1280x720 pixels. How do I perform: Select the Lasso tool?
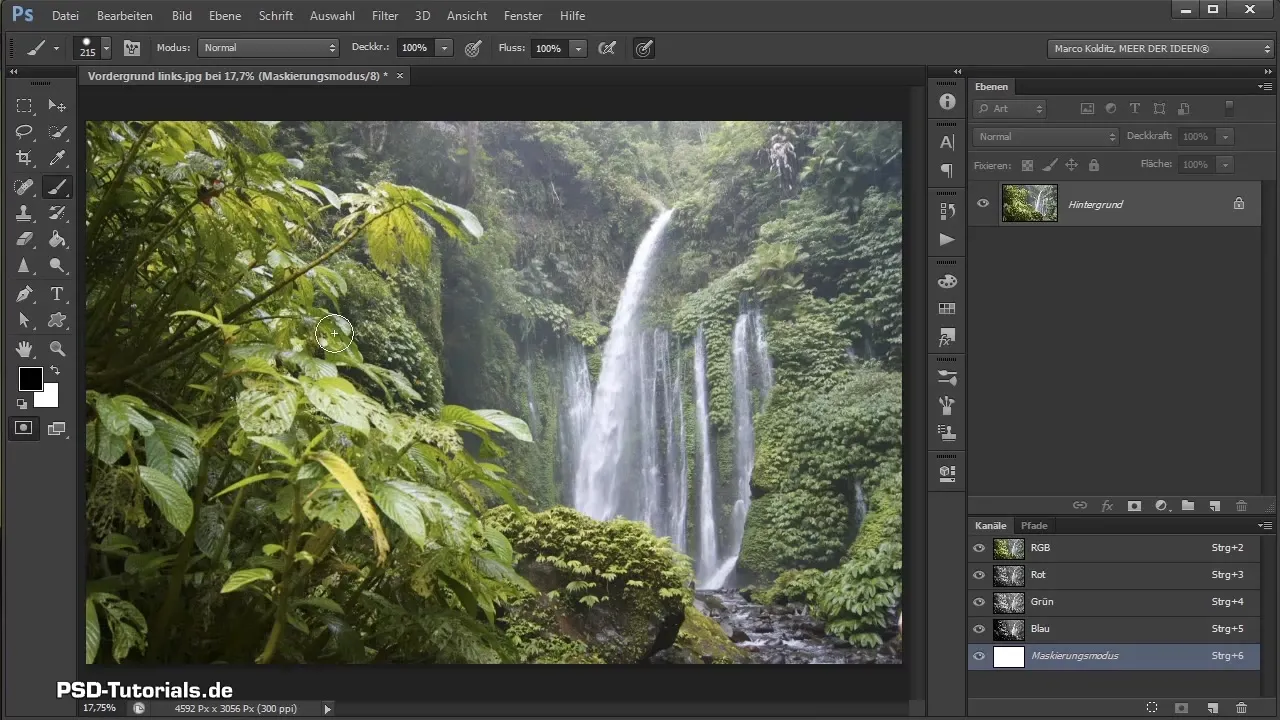tap(24, 132)
